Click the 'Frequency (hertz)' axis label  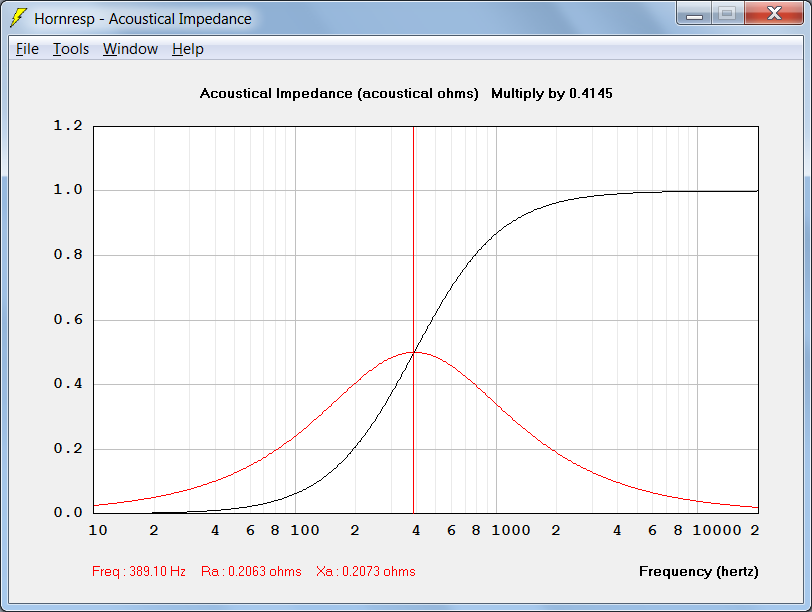click(x=699, y=571)
